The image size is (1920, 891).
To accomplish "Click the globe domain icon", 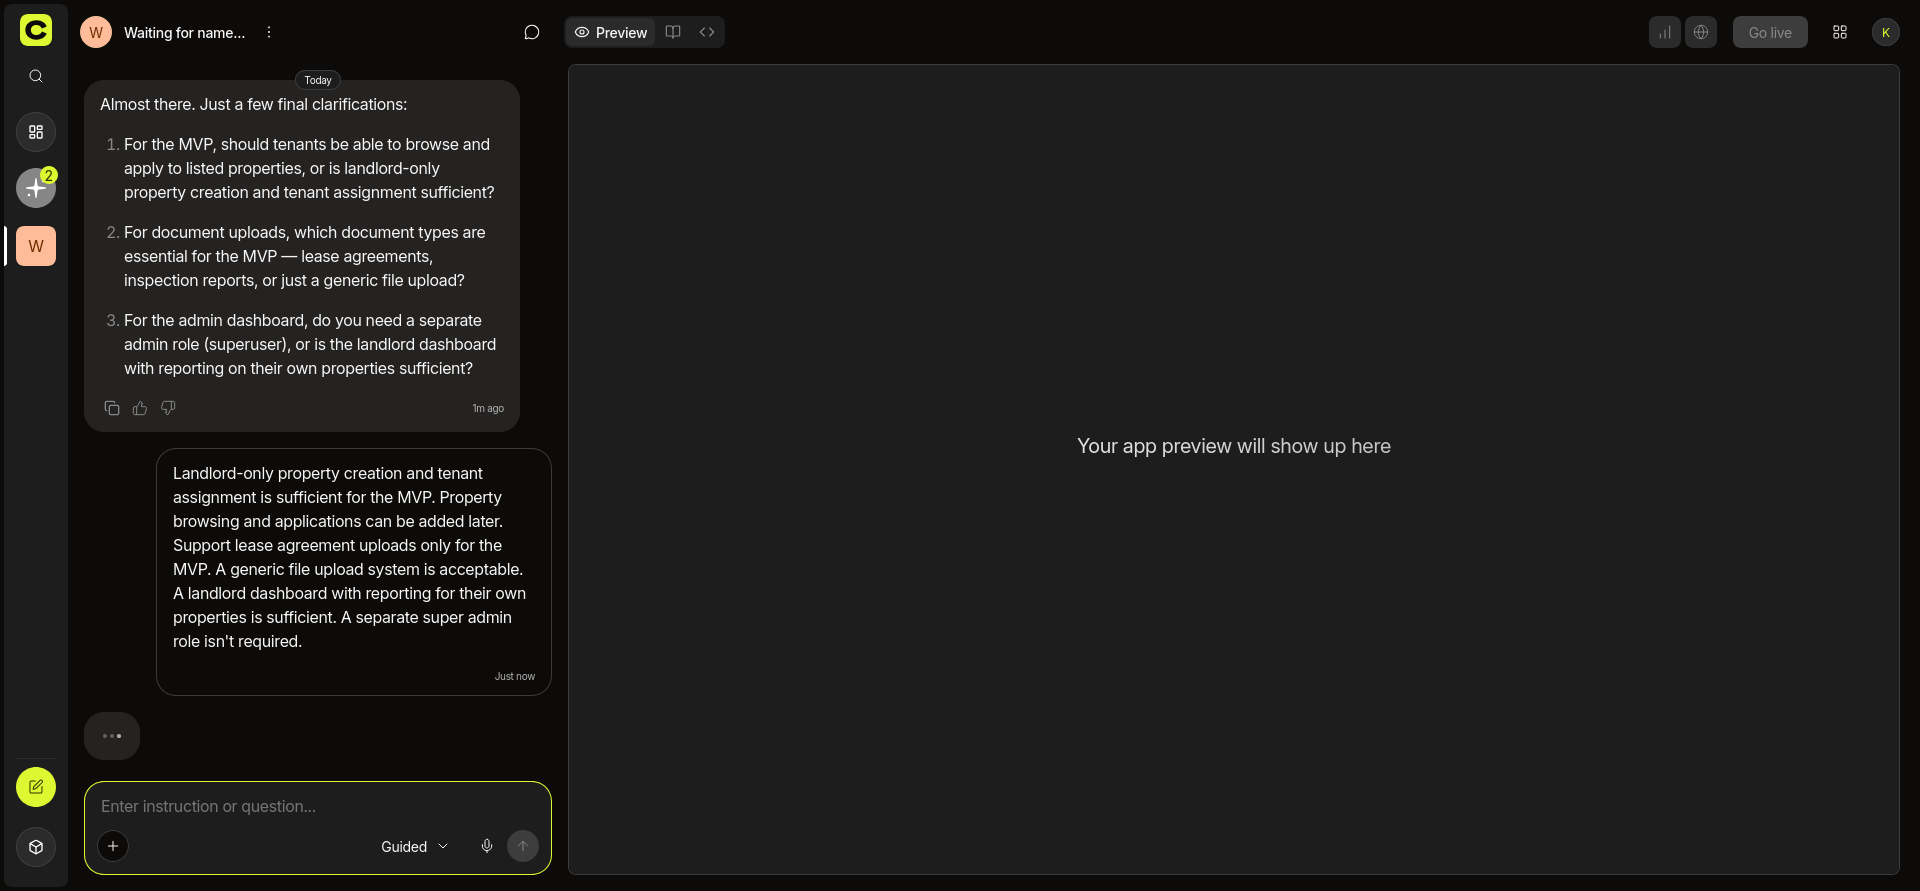I will (1701, 32).
